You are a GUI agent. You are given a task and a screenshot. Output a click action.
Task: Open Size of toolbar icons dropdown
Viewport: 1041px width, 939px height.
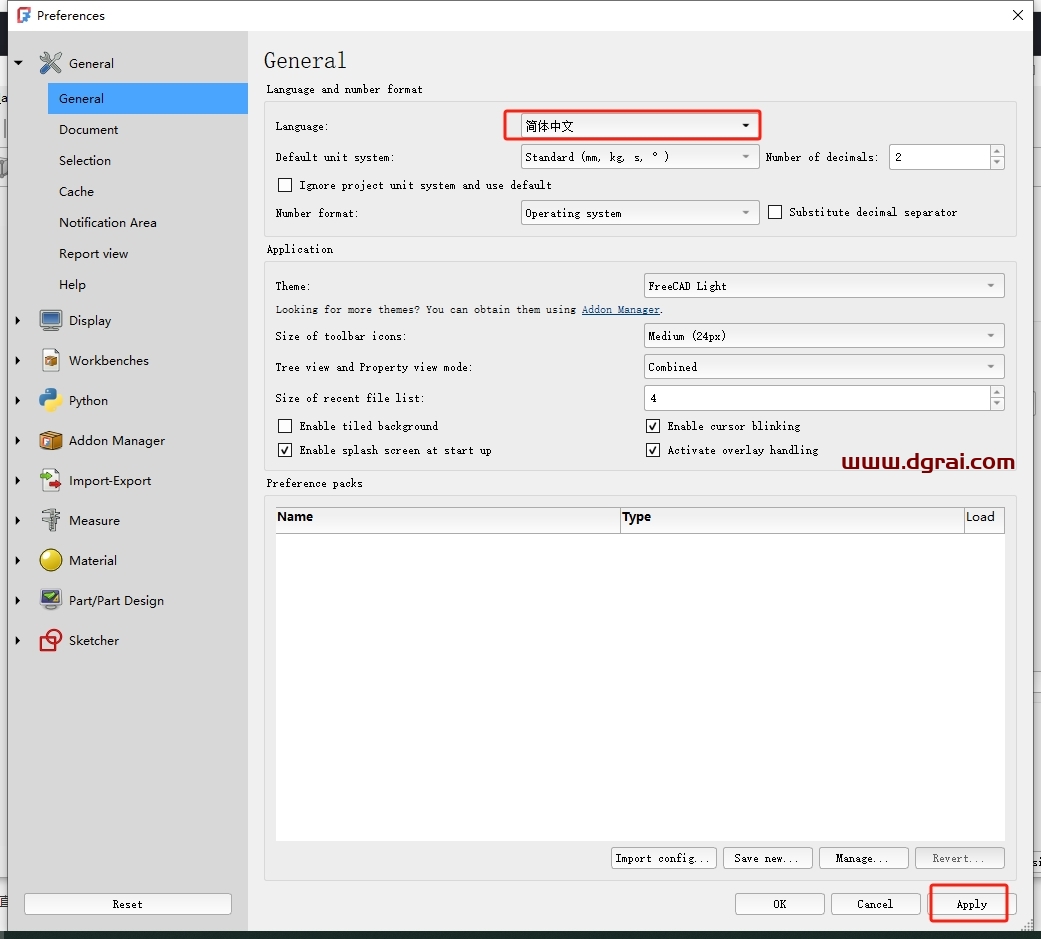pyautogui.click(x=824, y=336)
